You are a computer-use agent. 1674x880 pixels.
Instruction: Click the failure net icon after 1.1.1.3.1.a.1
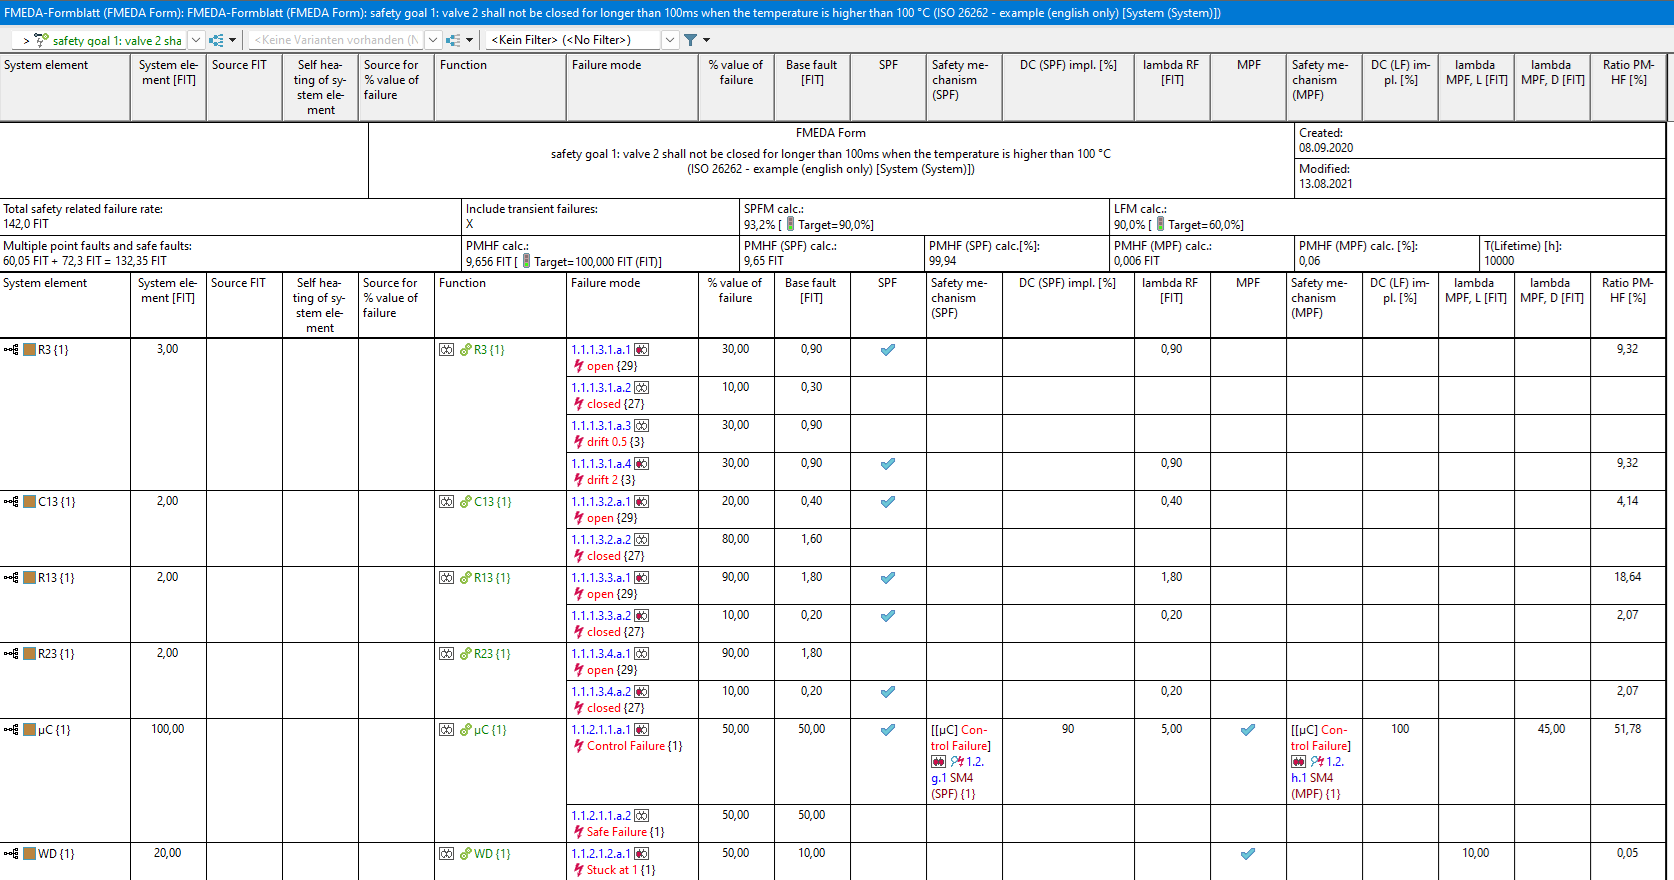[642, 350]
